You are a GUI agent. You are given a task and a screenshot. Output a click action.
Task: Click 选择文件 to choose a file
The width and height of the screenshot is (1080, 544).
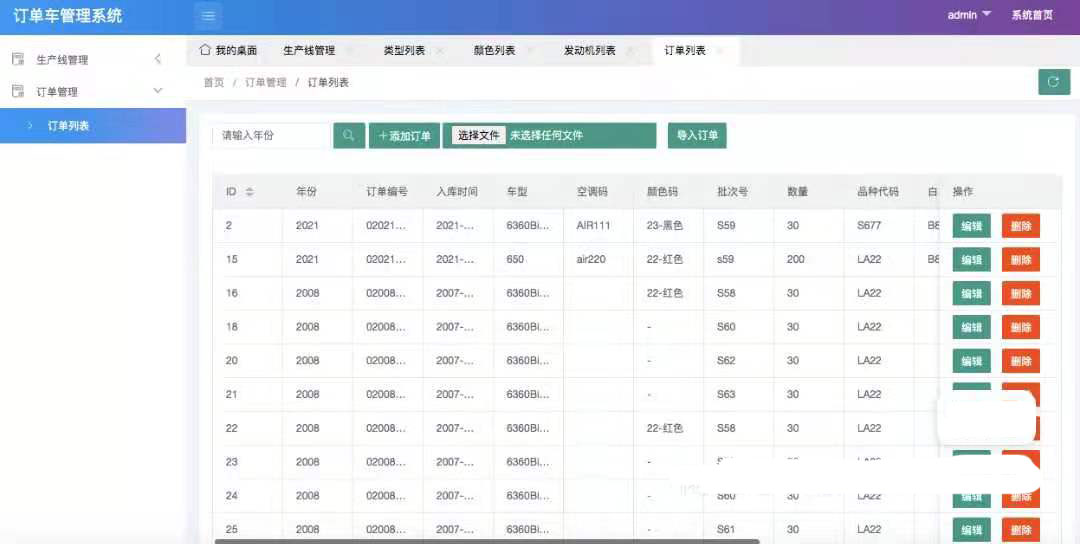tap(478, 136)
